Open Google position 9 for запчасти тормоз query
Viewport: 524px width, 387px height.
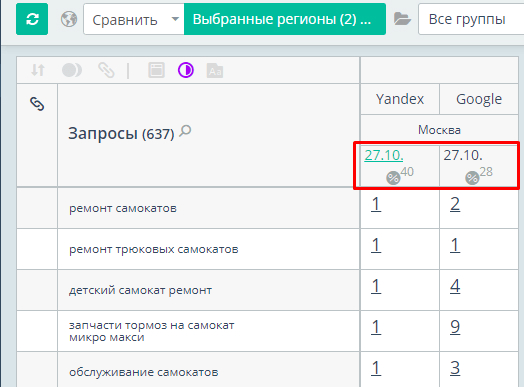pyautogui.click(x=455, y=327)
